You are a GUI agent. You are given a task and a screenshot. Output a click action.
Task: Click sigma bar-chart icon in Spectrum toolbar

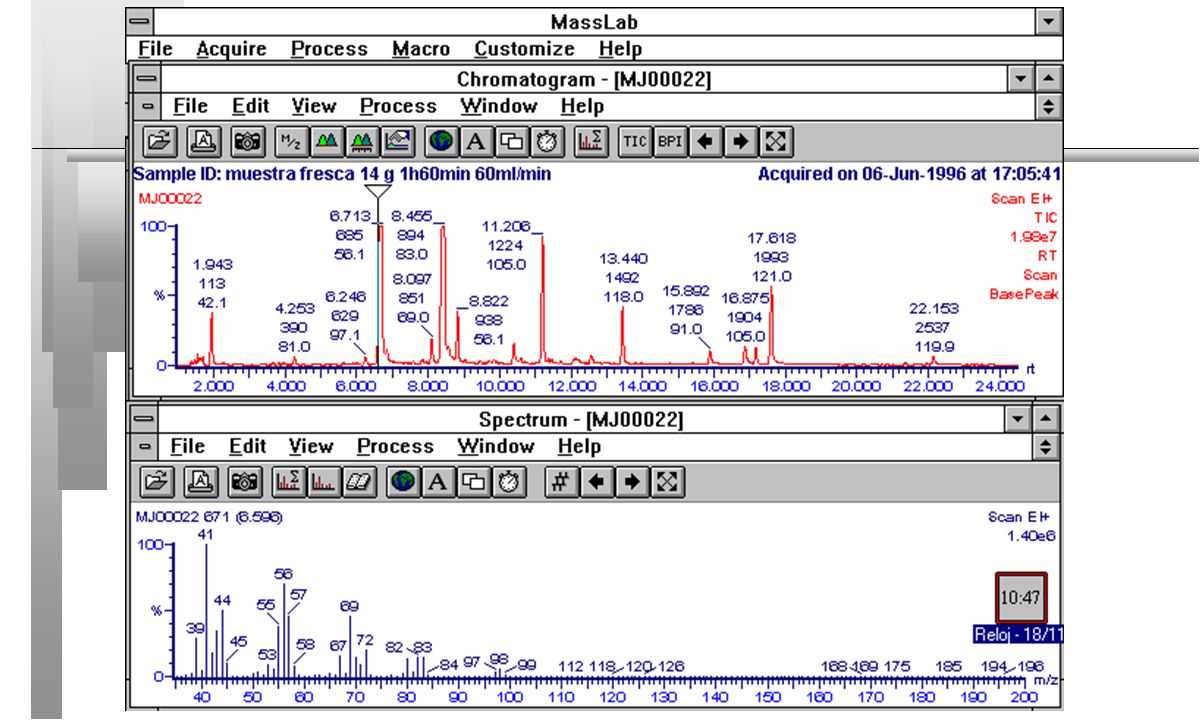pyautogui.click(x=291, y=482)
